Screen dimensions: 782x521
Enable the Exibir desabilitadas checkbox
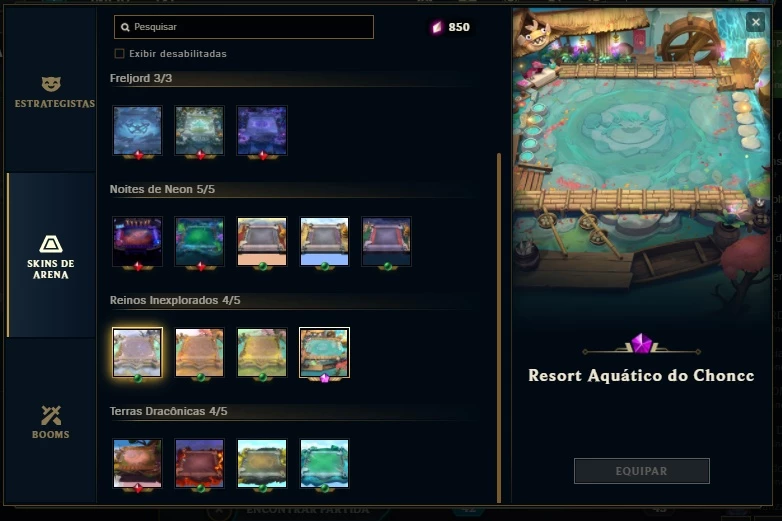pos(119,53)
